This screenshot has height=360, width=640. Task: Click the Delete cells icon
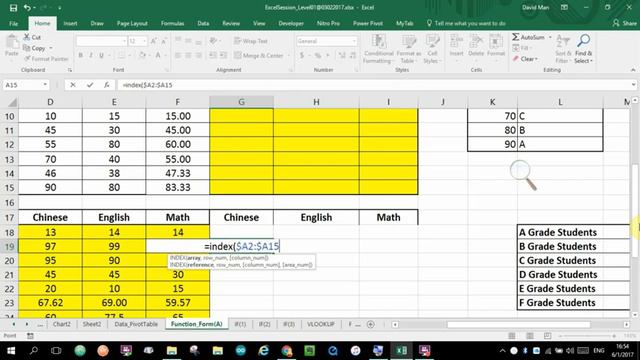pos(476,42)
